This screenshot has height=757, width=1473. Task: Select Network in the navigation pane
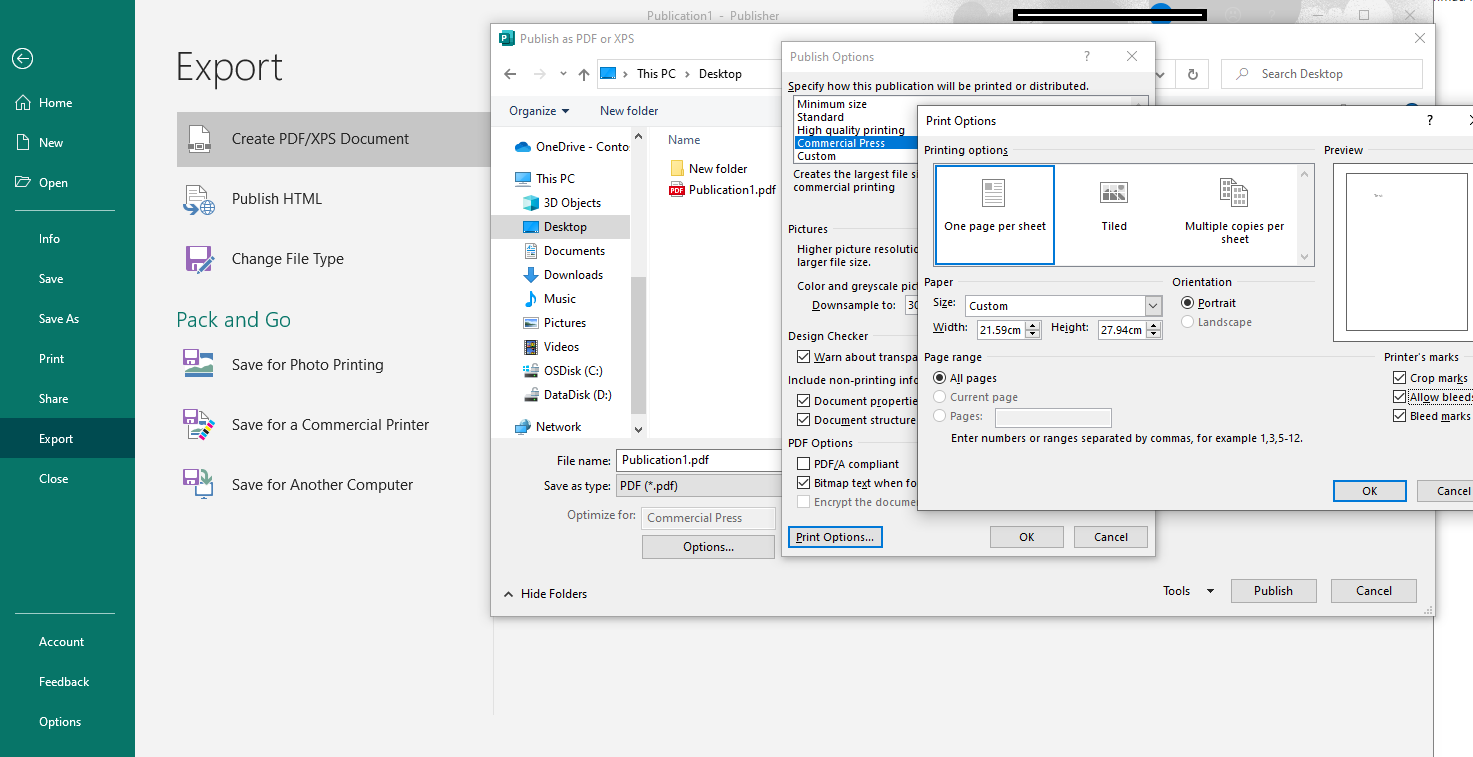547,427
